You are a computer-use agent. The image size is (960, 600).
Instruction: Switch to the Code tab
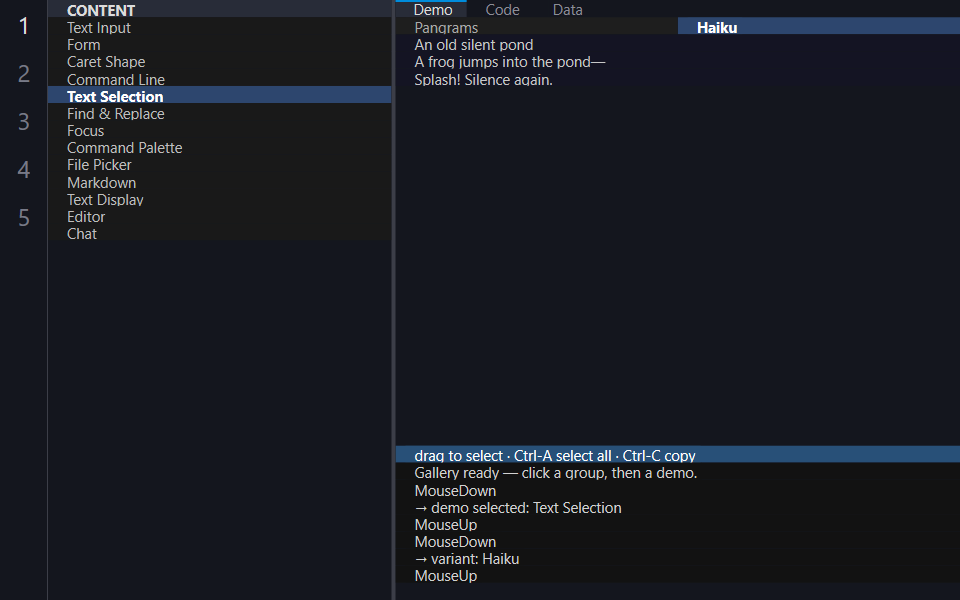[502, 9]
